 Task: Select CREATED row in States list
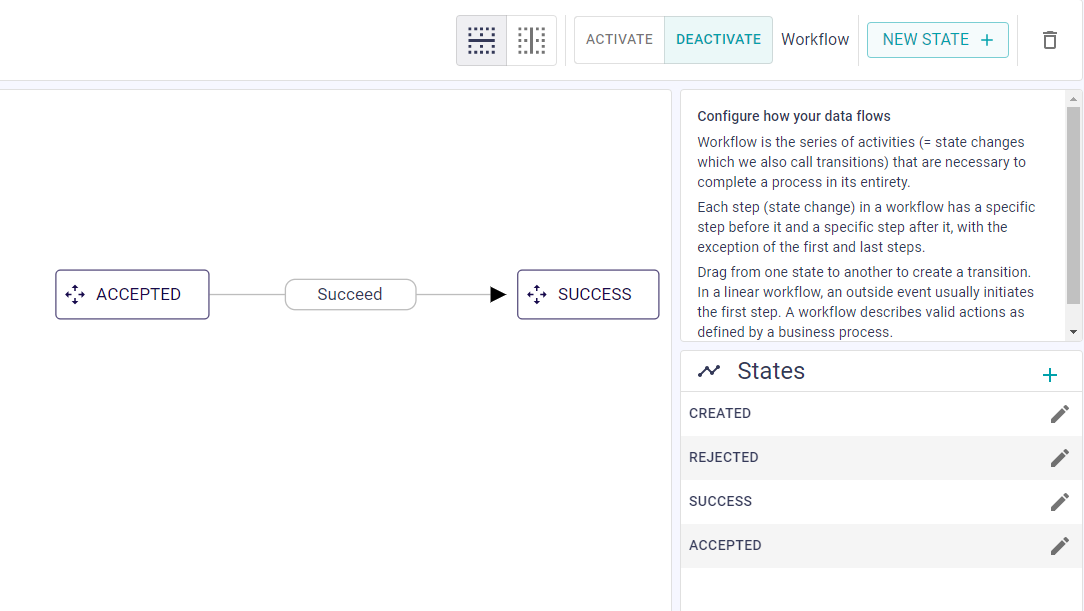(x=881, y=414)
